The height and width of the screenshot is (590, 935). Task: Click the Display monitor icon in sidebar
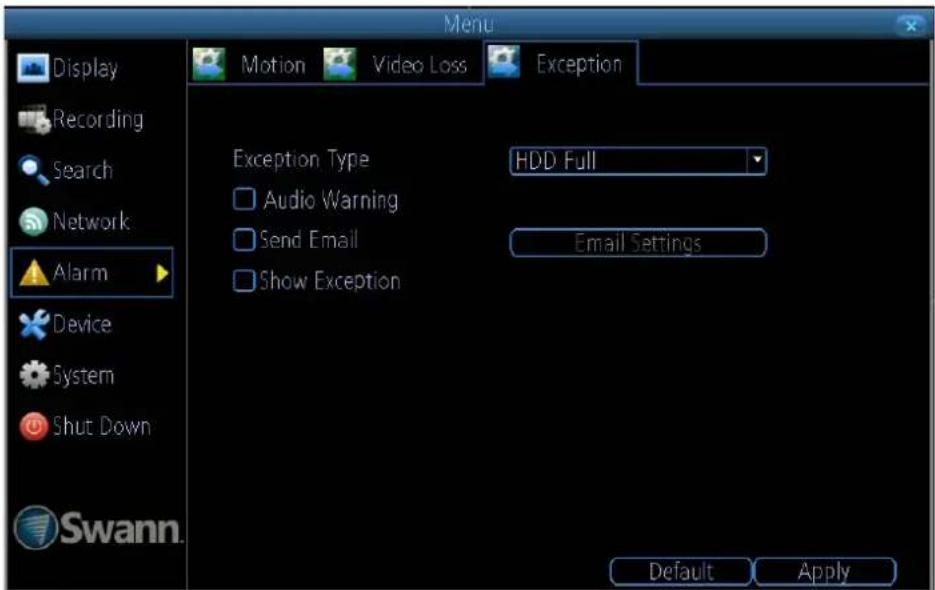pyautogui.click(x=33, y=67)
